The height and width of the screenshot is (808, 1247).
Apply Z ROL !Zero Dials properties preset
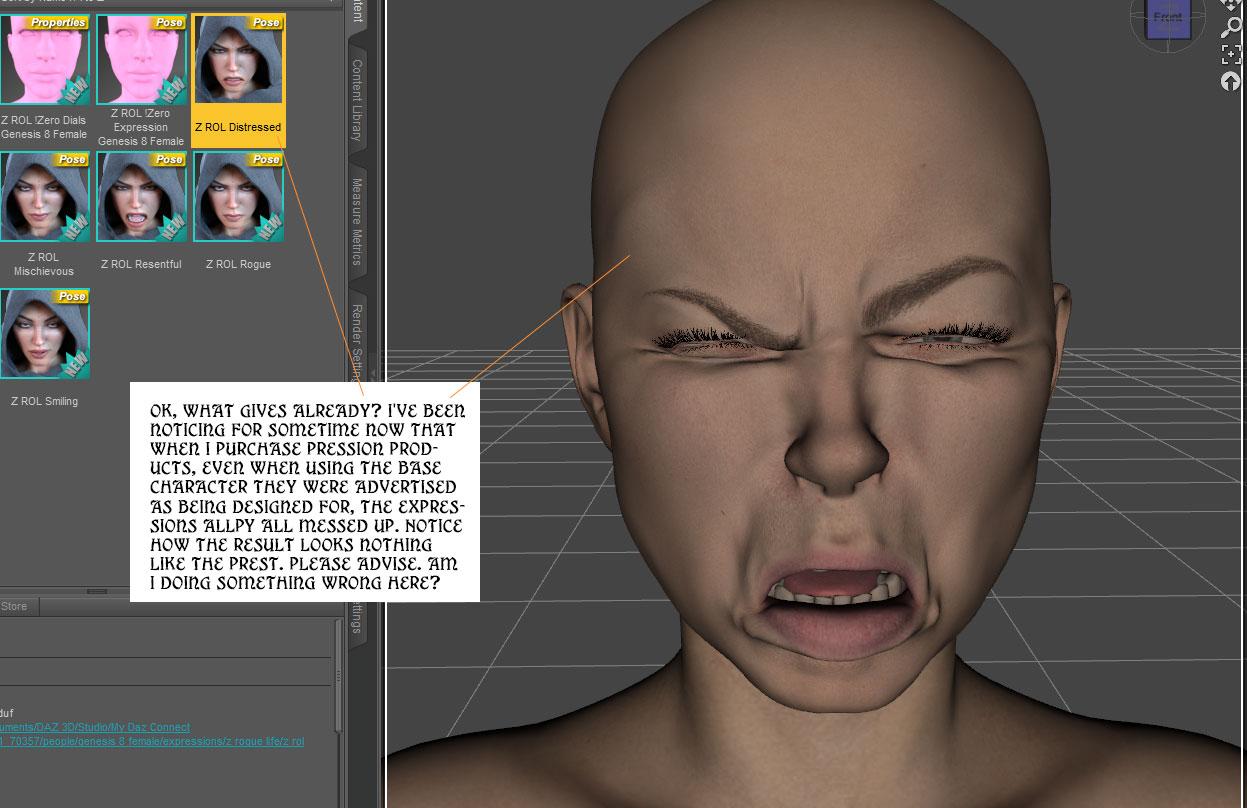pos(44,78)
